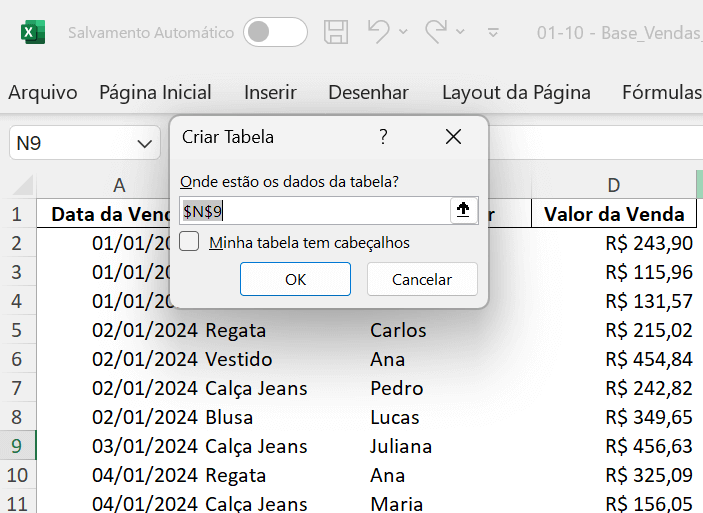Click the table data range input field
Image resolution: width=703 pixels, height=513 pixels.
tap(314, 210)
